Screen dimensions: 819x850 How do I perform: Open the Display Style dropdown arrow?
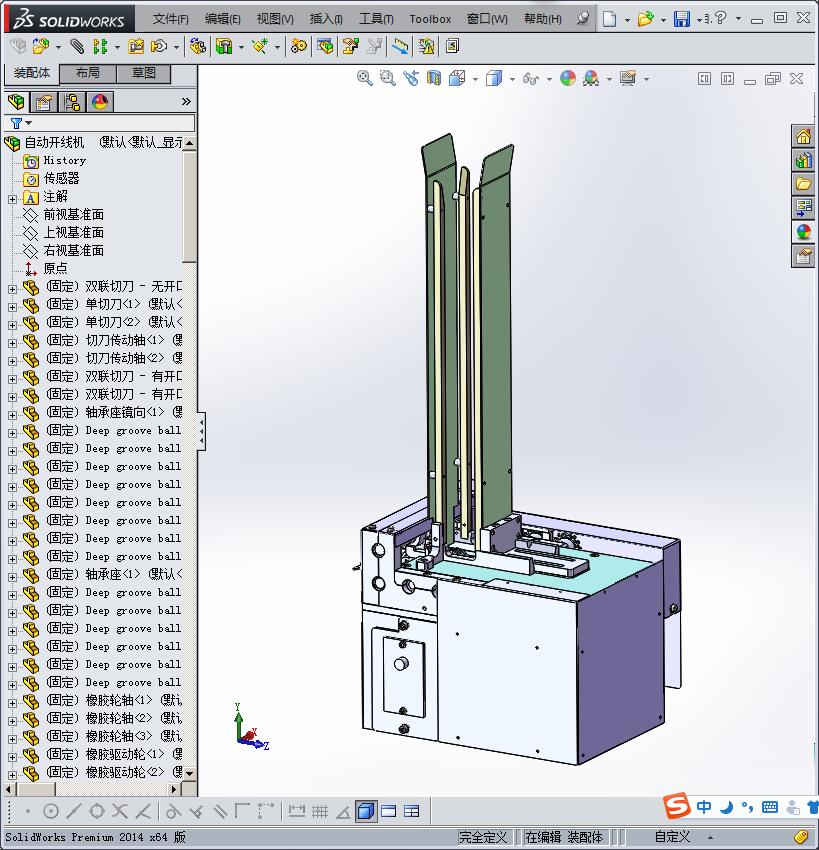coord(512,79)
